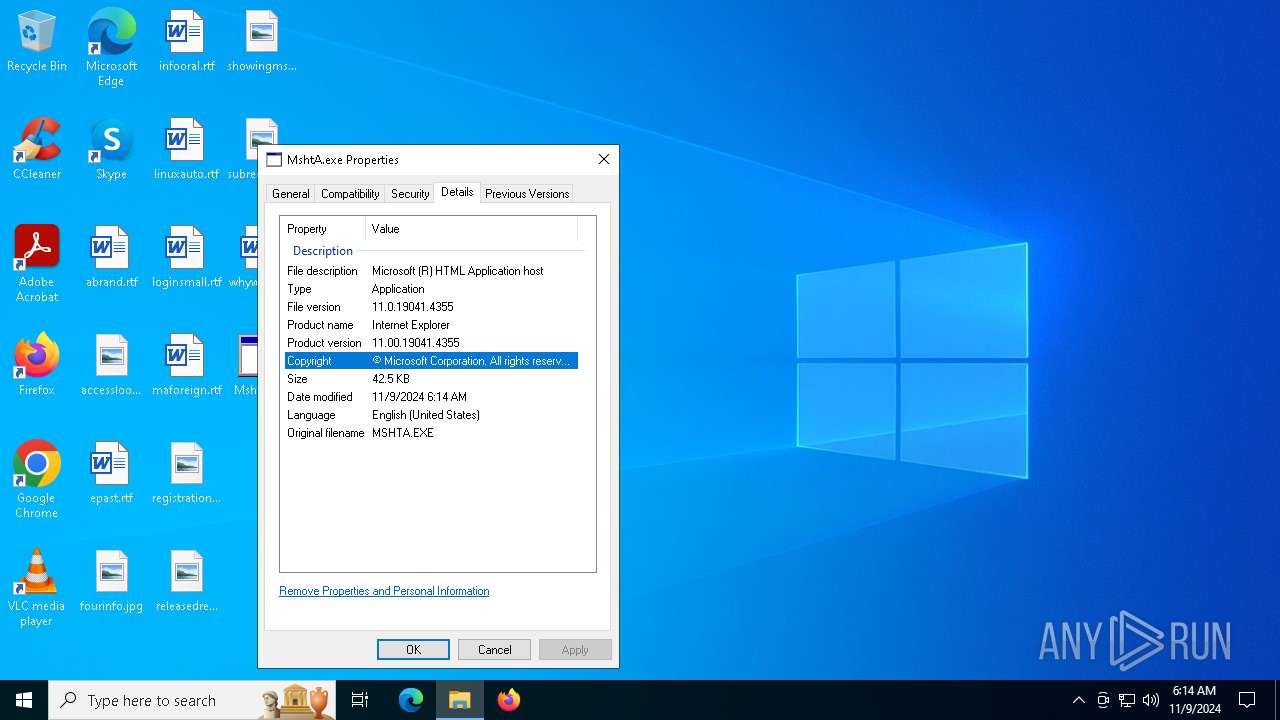Open the Recycle Bin desktop icon
This screenshot has height=720, width=1280.
pos(37,42)
